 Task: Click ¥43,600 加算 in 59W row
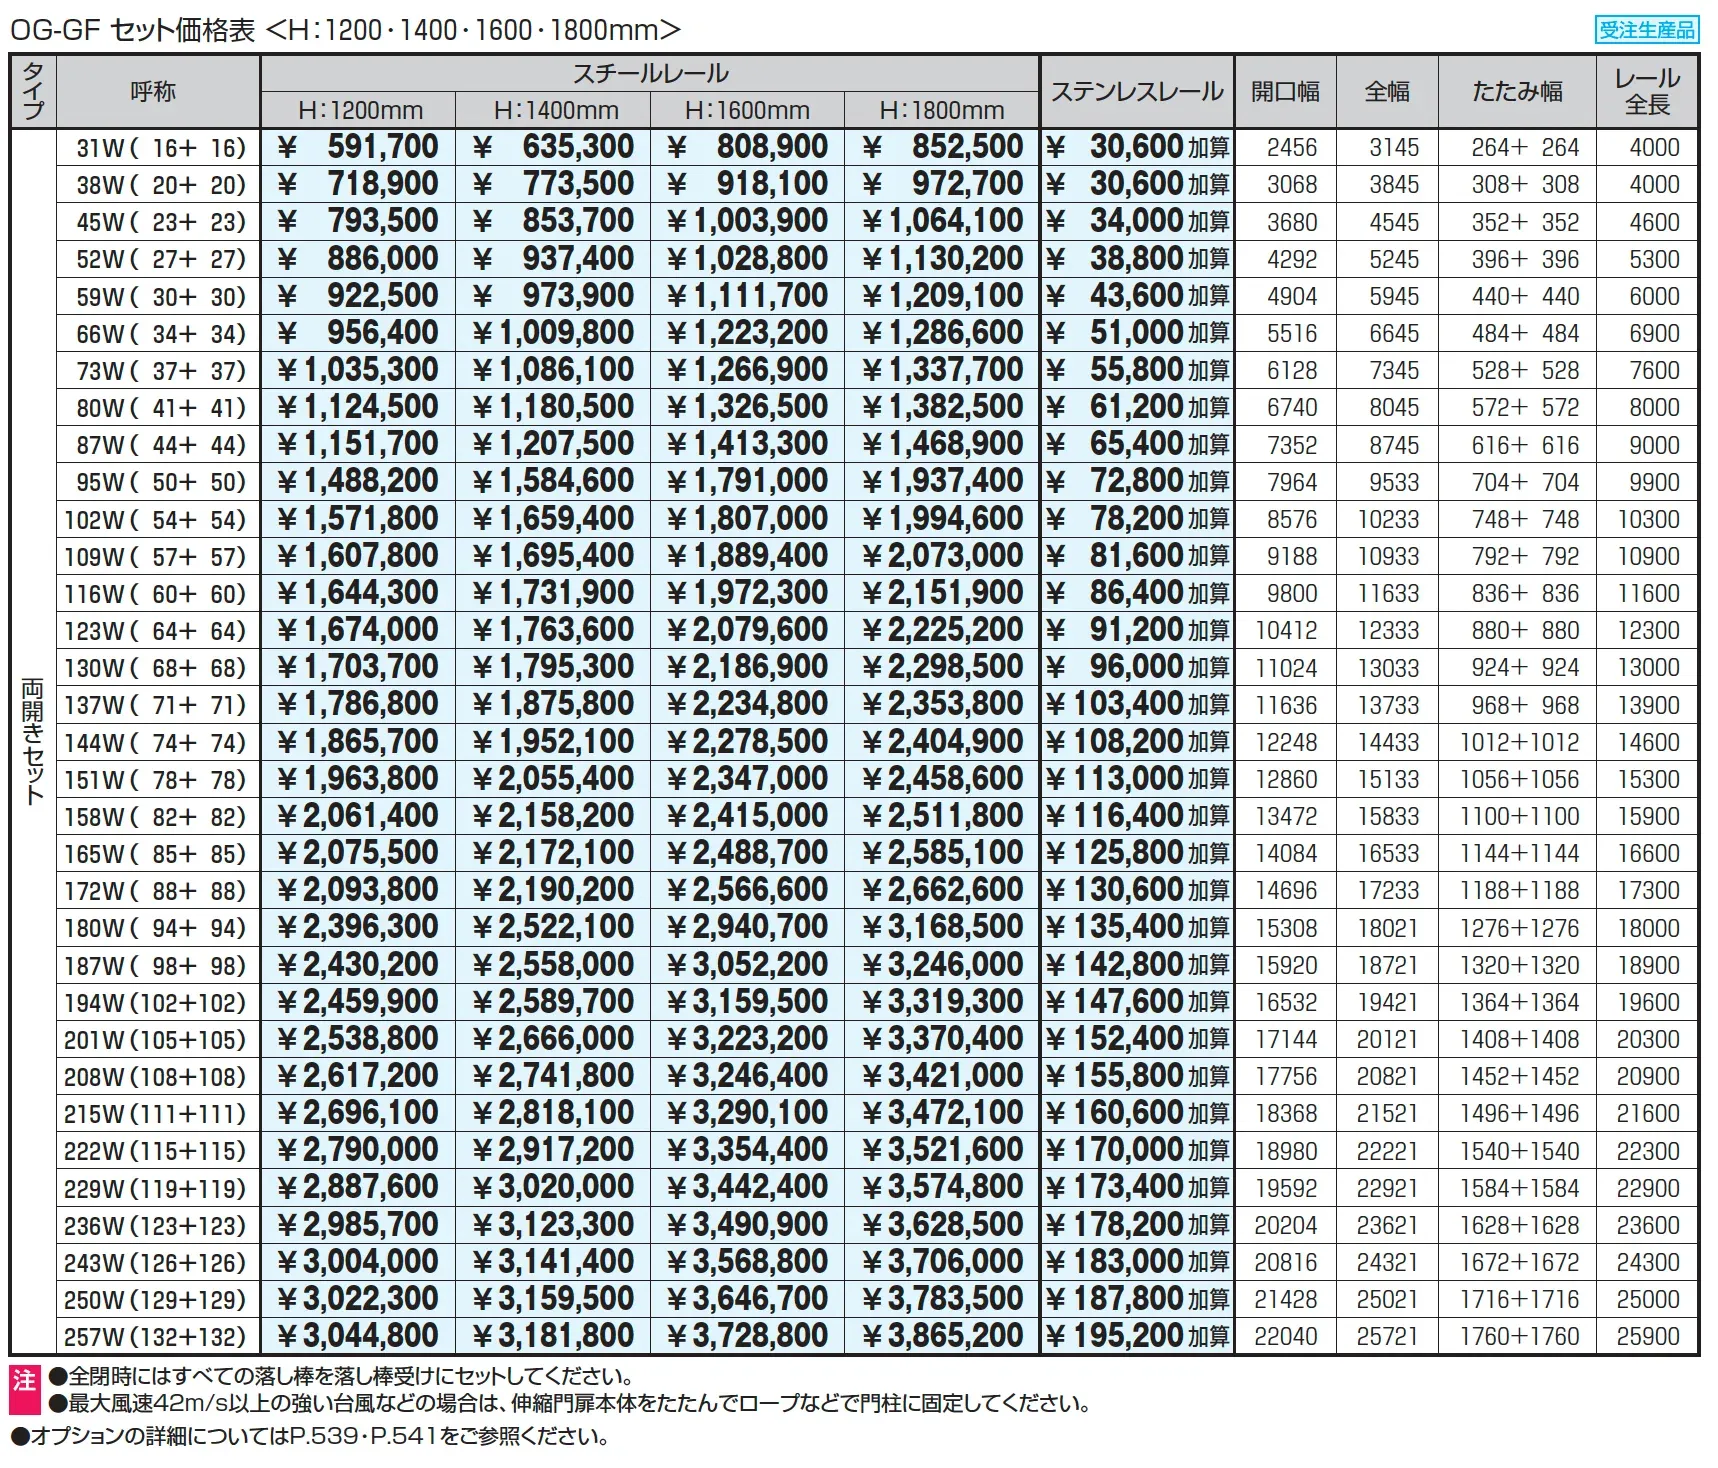click(1138, 295)
